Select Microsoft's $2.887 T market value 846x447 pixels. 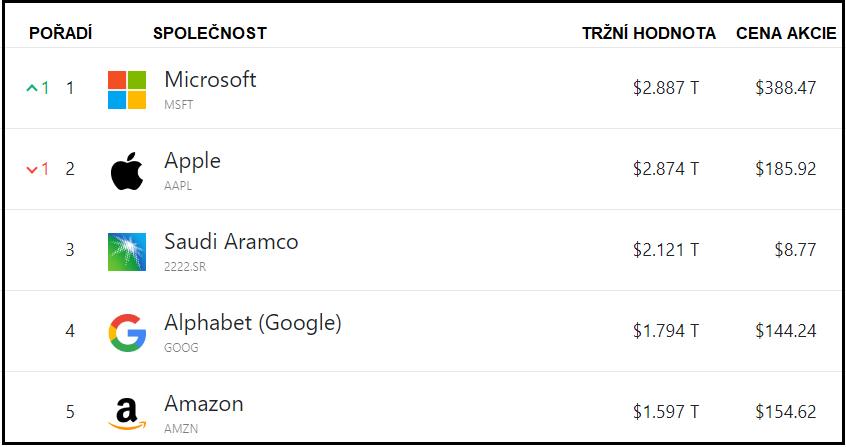666,87
